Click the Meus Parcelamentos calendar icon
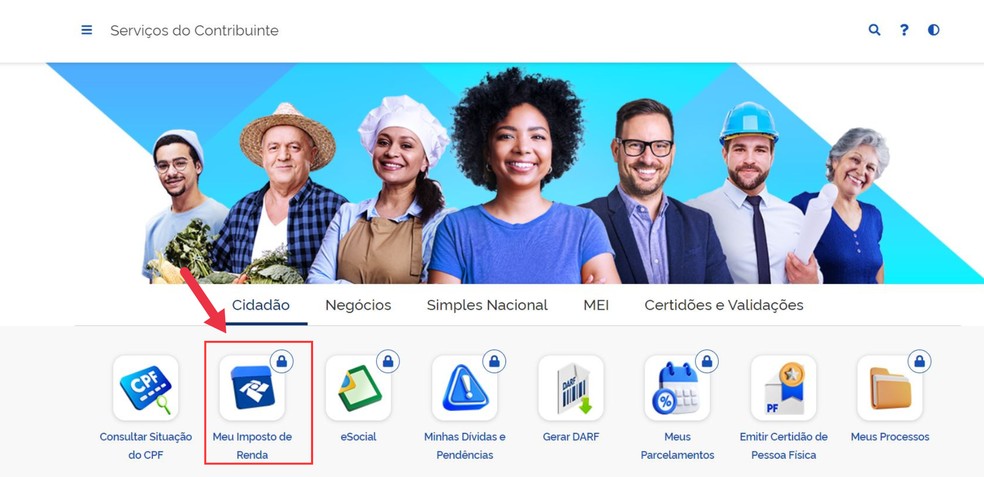Screen dimensions: 984x477 pyautogui.click(x=677, y=388)
